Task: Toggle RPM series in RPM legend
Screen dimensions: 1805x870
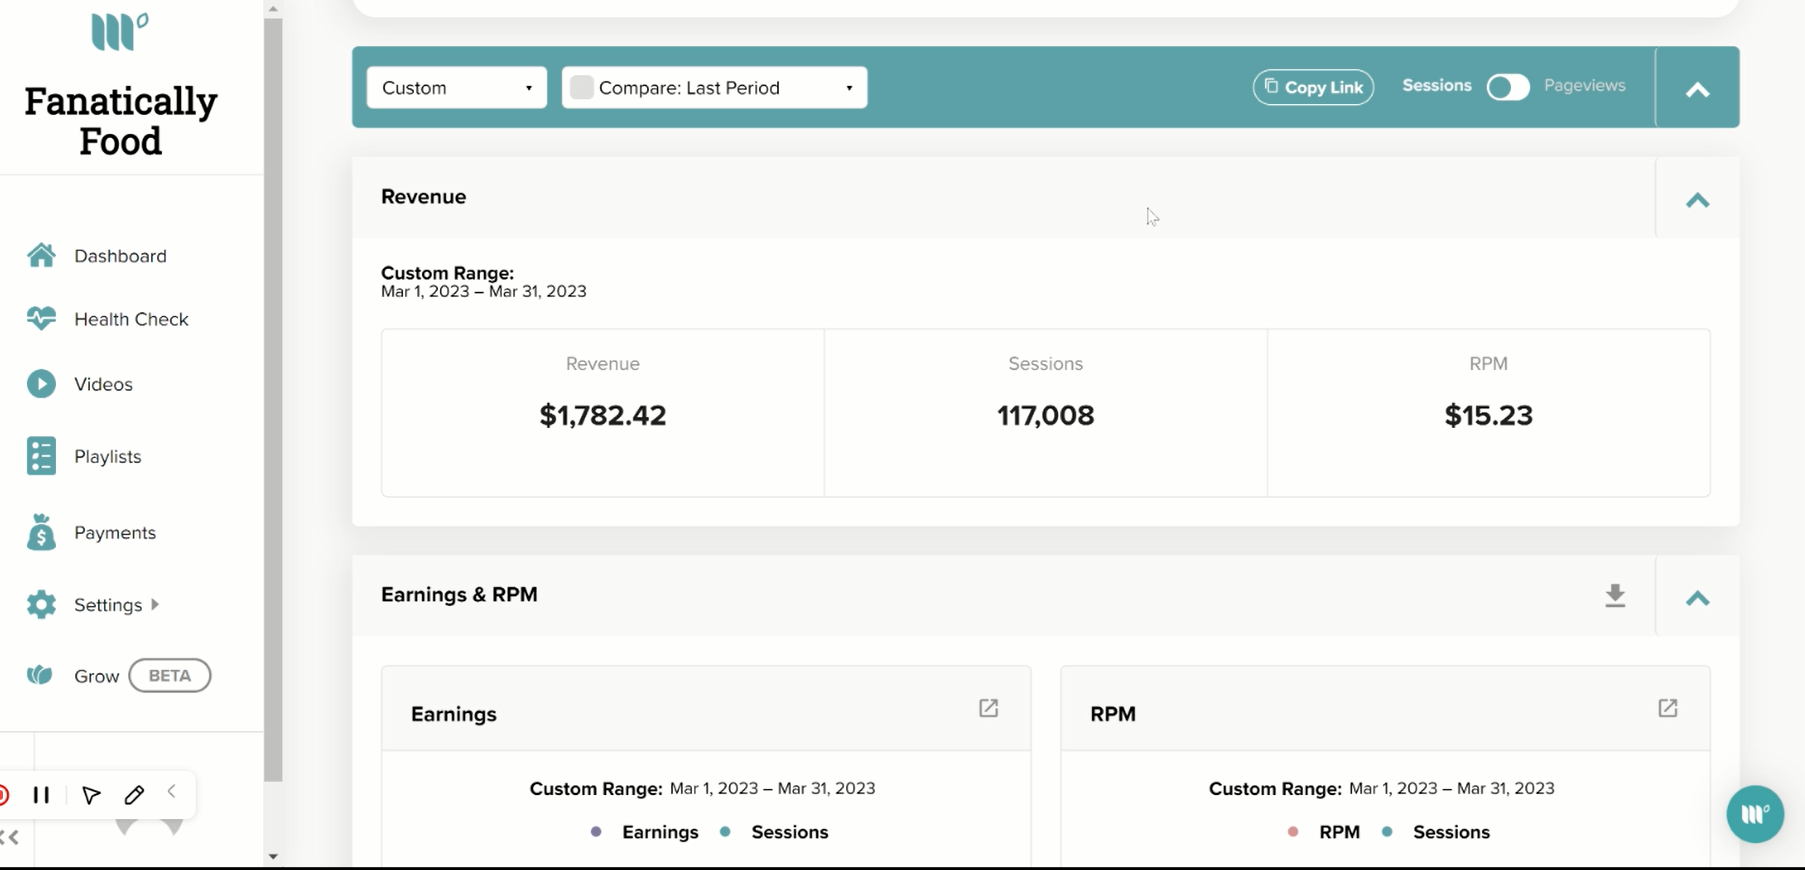Action: click(1324, 832)
